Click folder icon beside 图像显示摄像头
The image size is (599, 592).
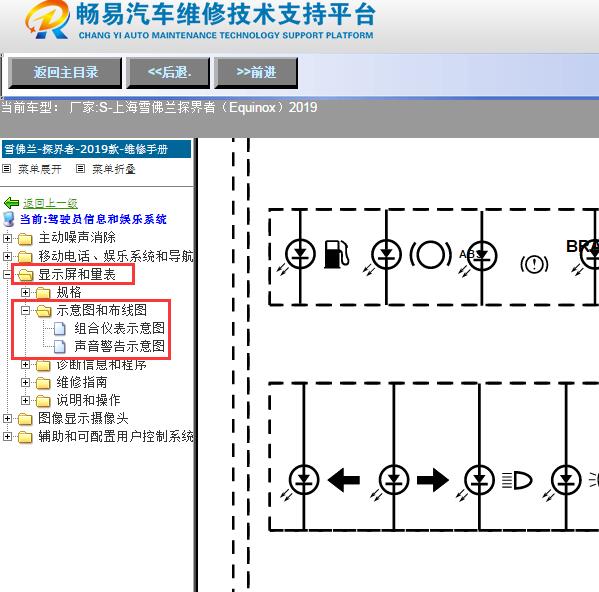(25, 419)
